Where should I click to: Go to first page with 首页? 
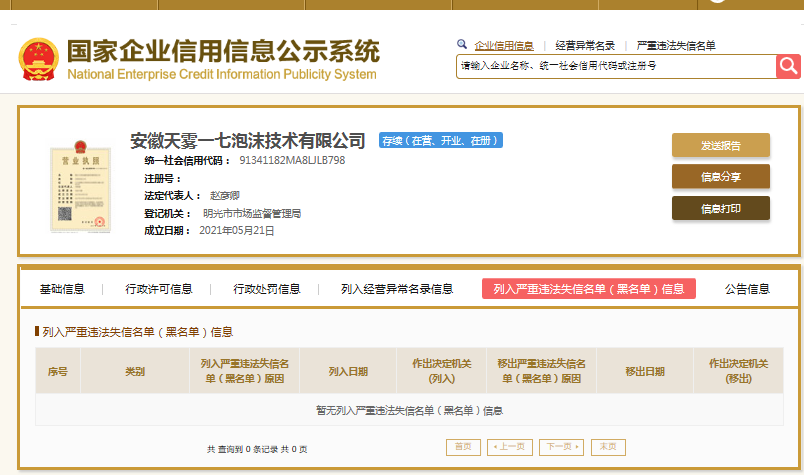463,447
